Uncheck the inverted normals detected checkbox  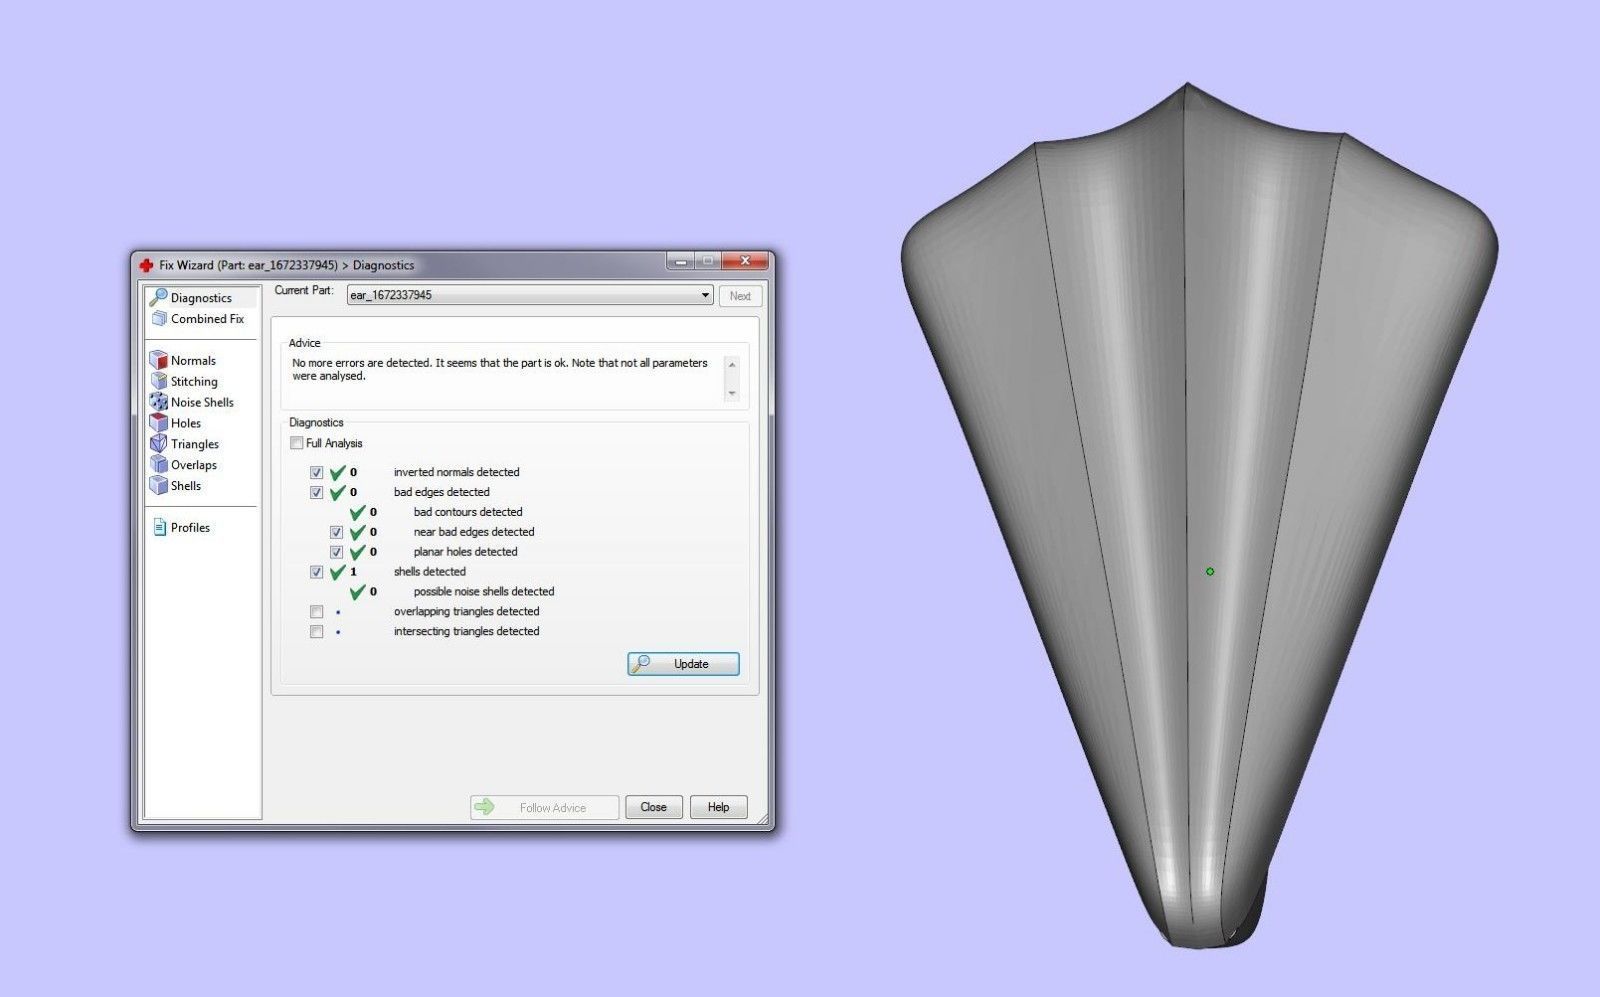tap(316, 472)
